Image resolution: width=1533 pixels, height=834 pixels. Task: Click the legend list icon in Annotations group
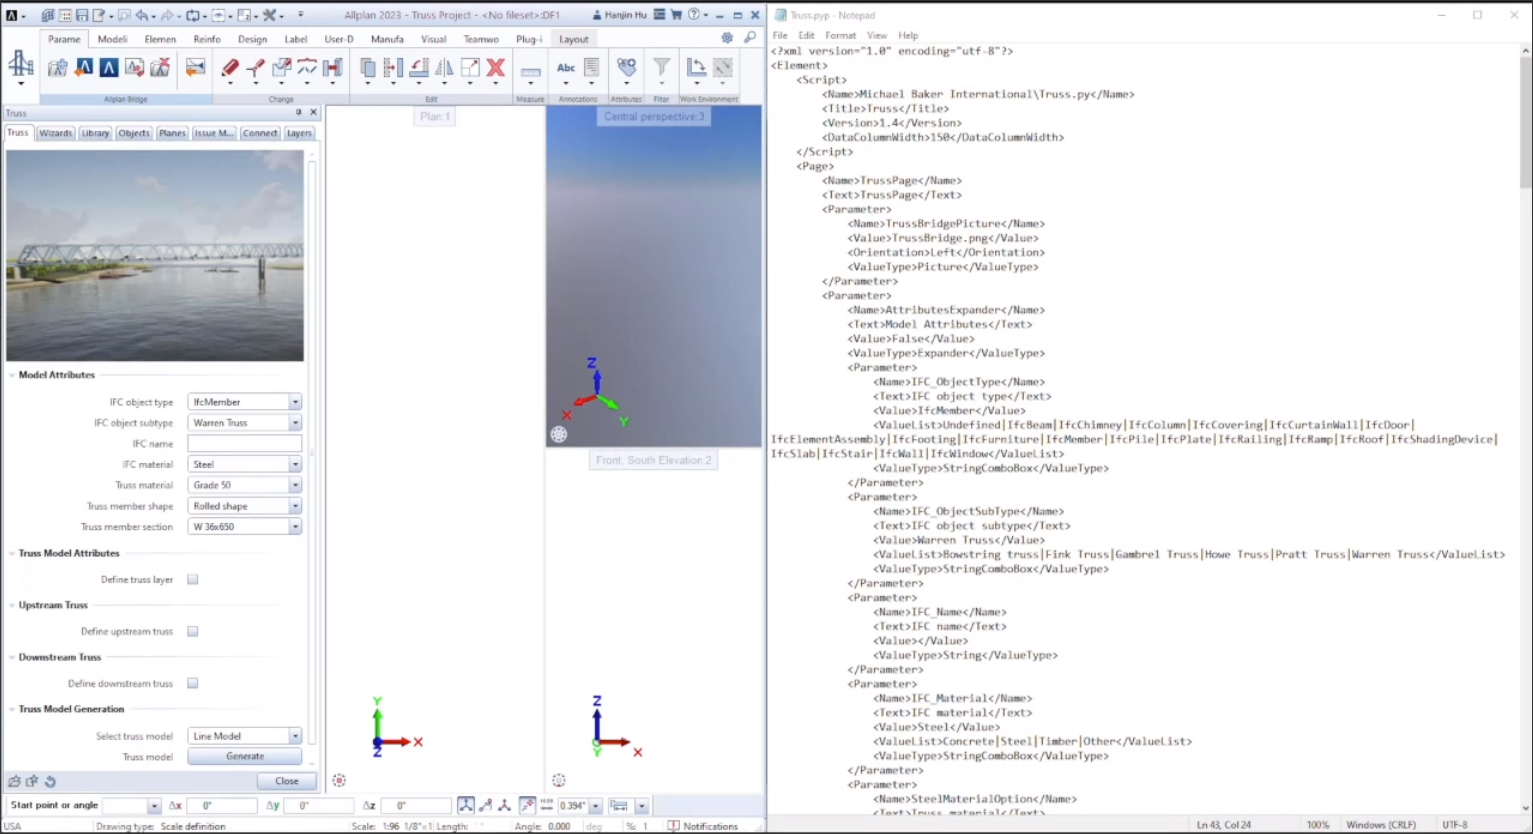point(592,67)
